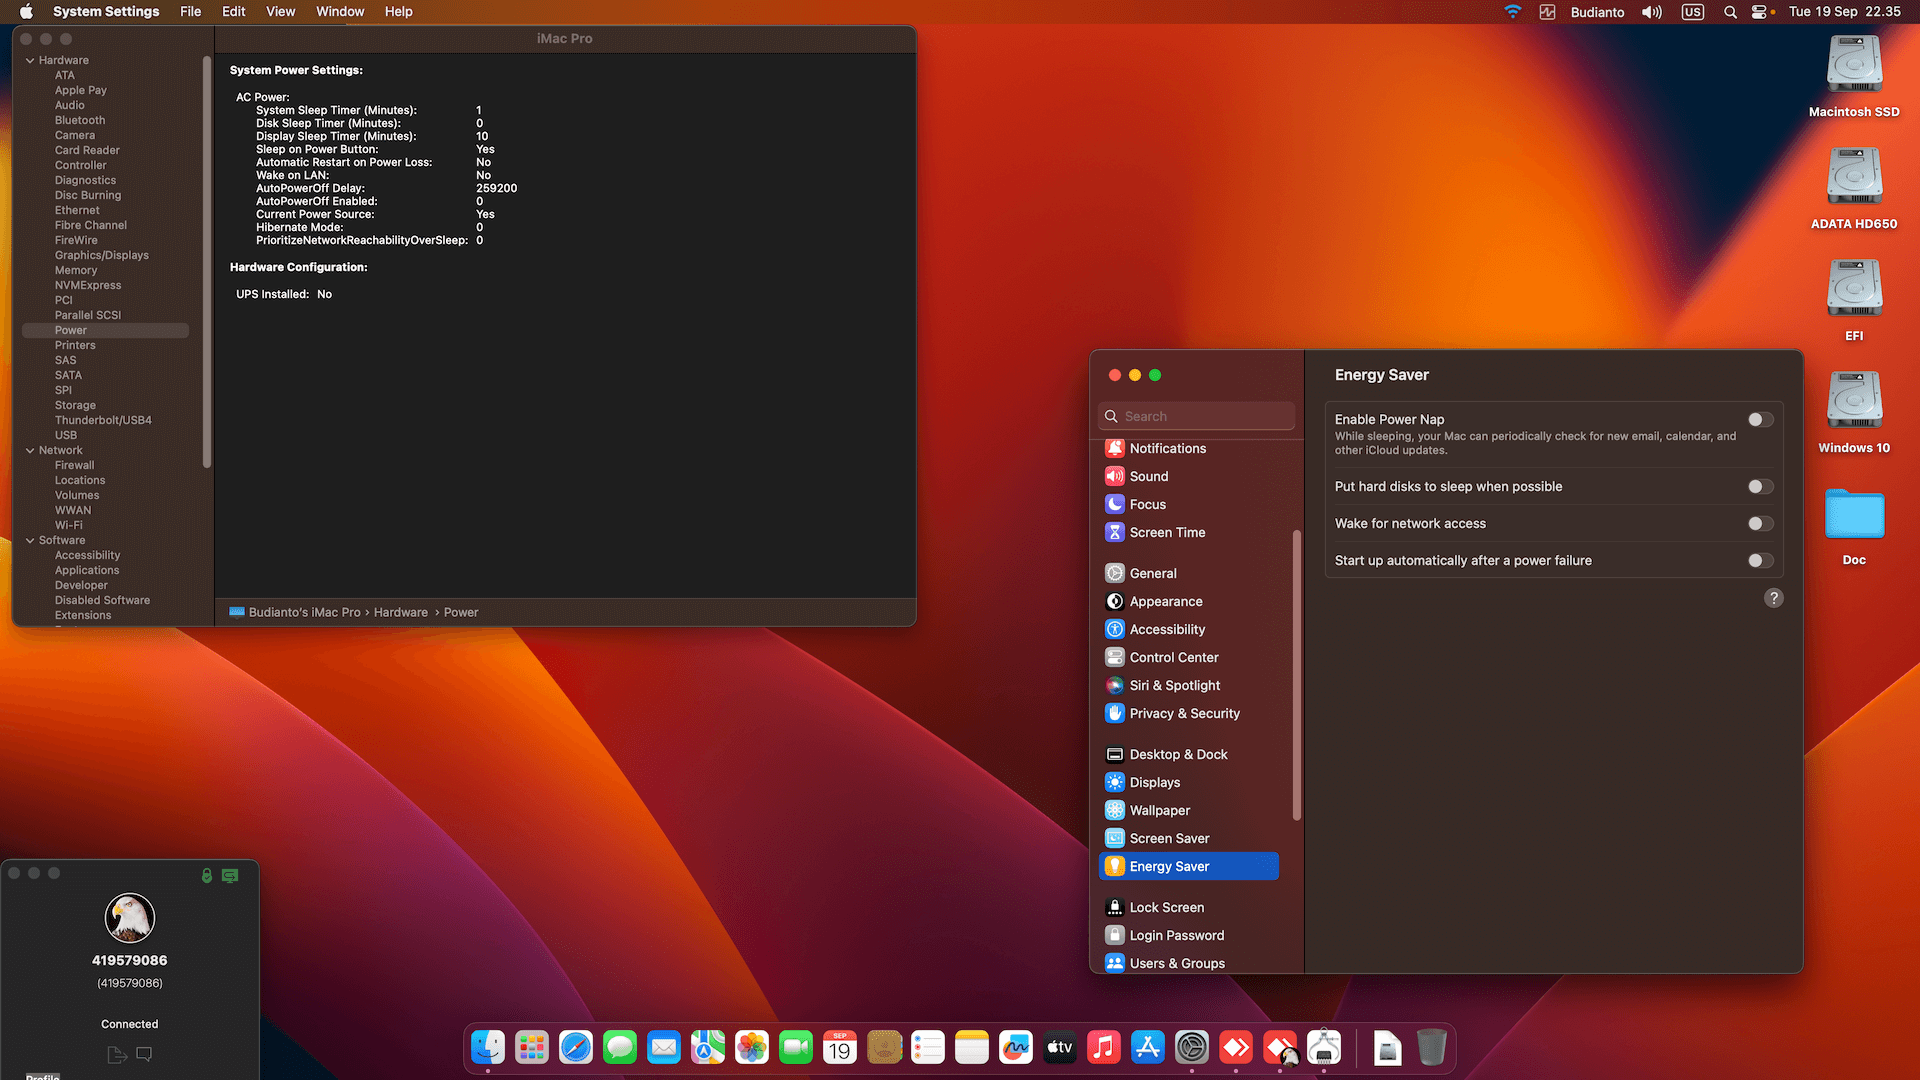Collapse the Hardware tree section
1920x1080 pixels.
click(x=30, y=60)
